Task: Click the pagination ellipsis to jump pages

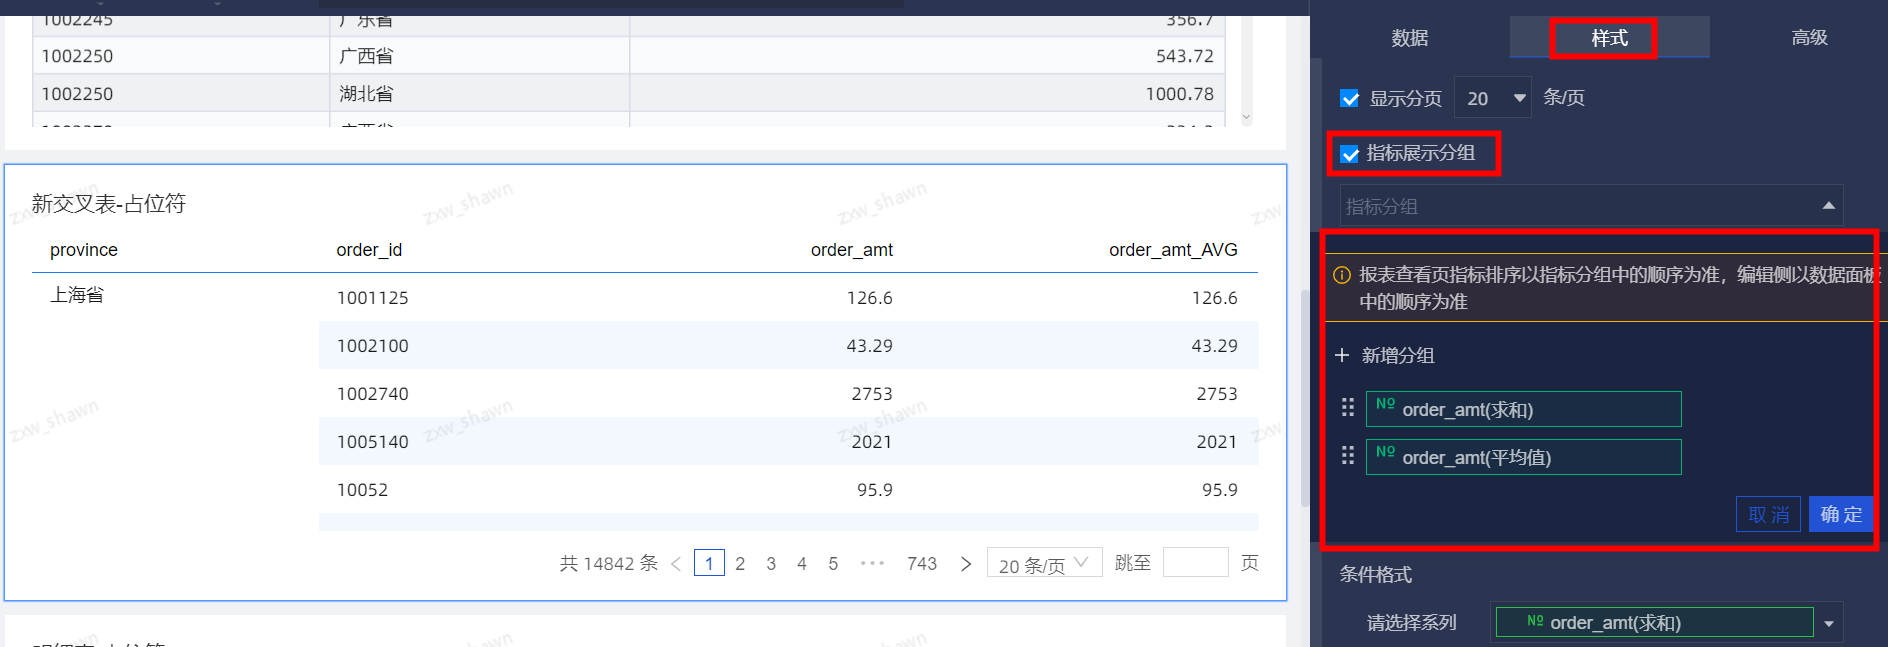Action: [x=872, y=564]
